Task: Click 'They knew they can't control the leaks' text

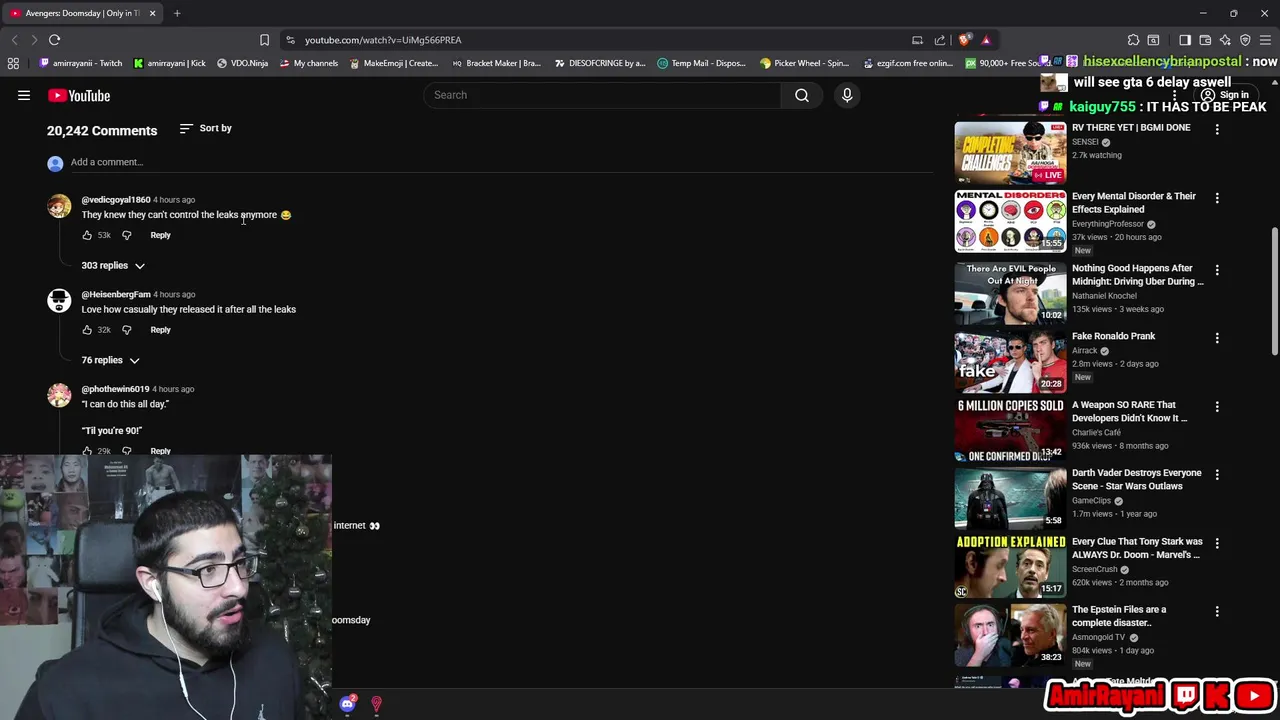Action: point(160,215)
